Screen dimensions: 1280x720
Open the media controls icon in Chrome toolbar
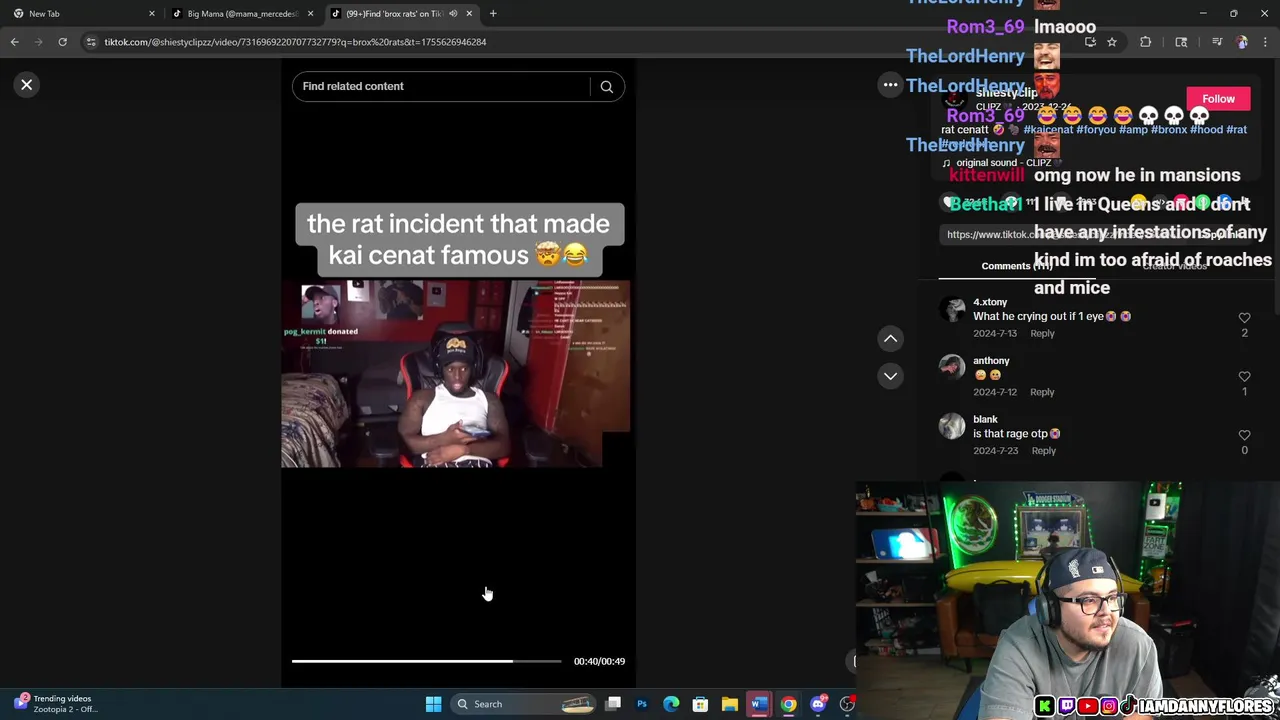pos(1217,42)
